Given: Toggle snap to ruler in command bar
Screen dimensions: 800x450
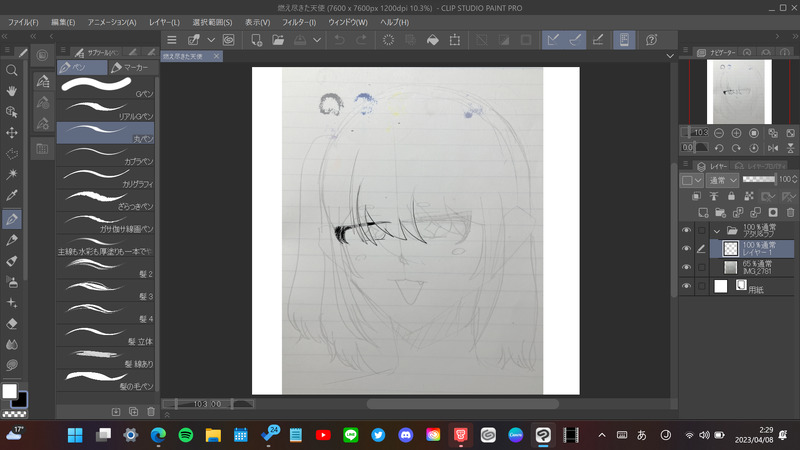Looking at the screenshot, I should (x=553, y=40).
